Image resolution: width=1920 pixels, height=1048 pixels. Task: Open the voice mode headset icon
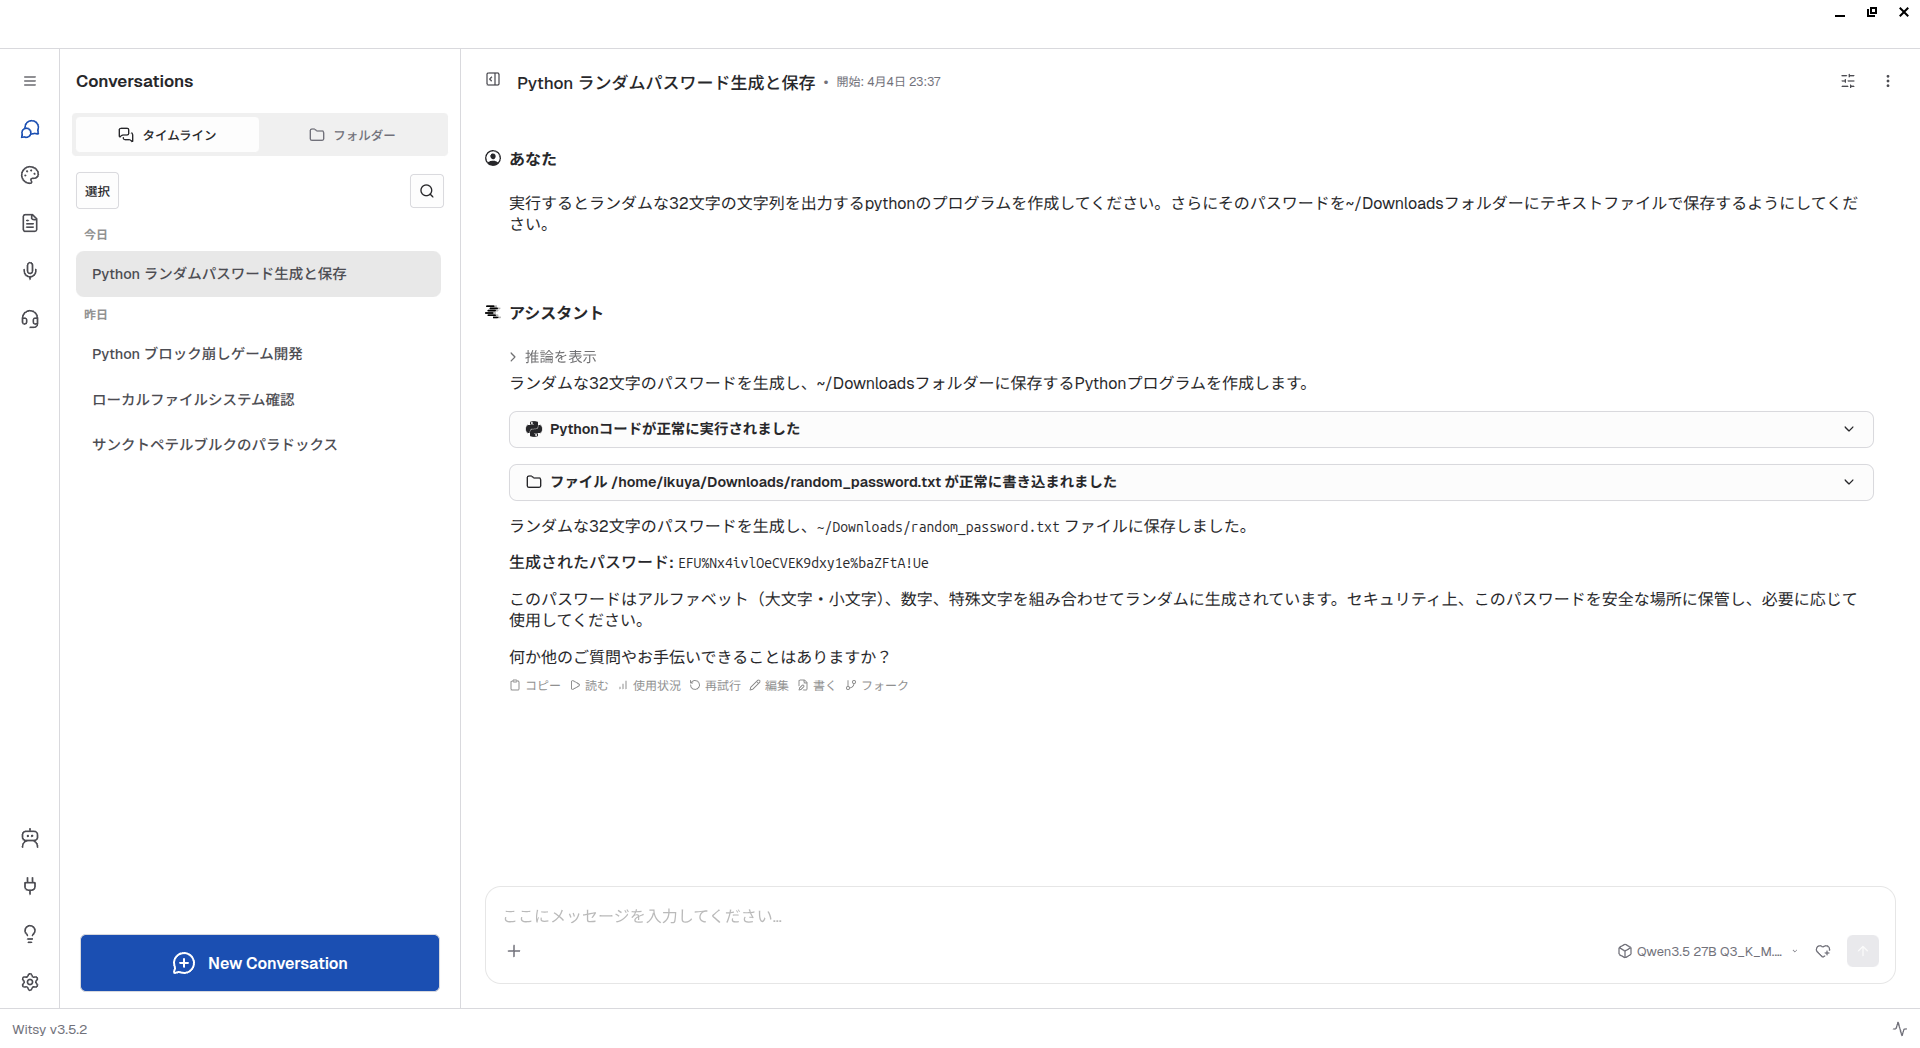click(x=30, y=319)
